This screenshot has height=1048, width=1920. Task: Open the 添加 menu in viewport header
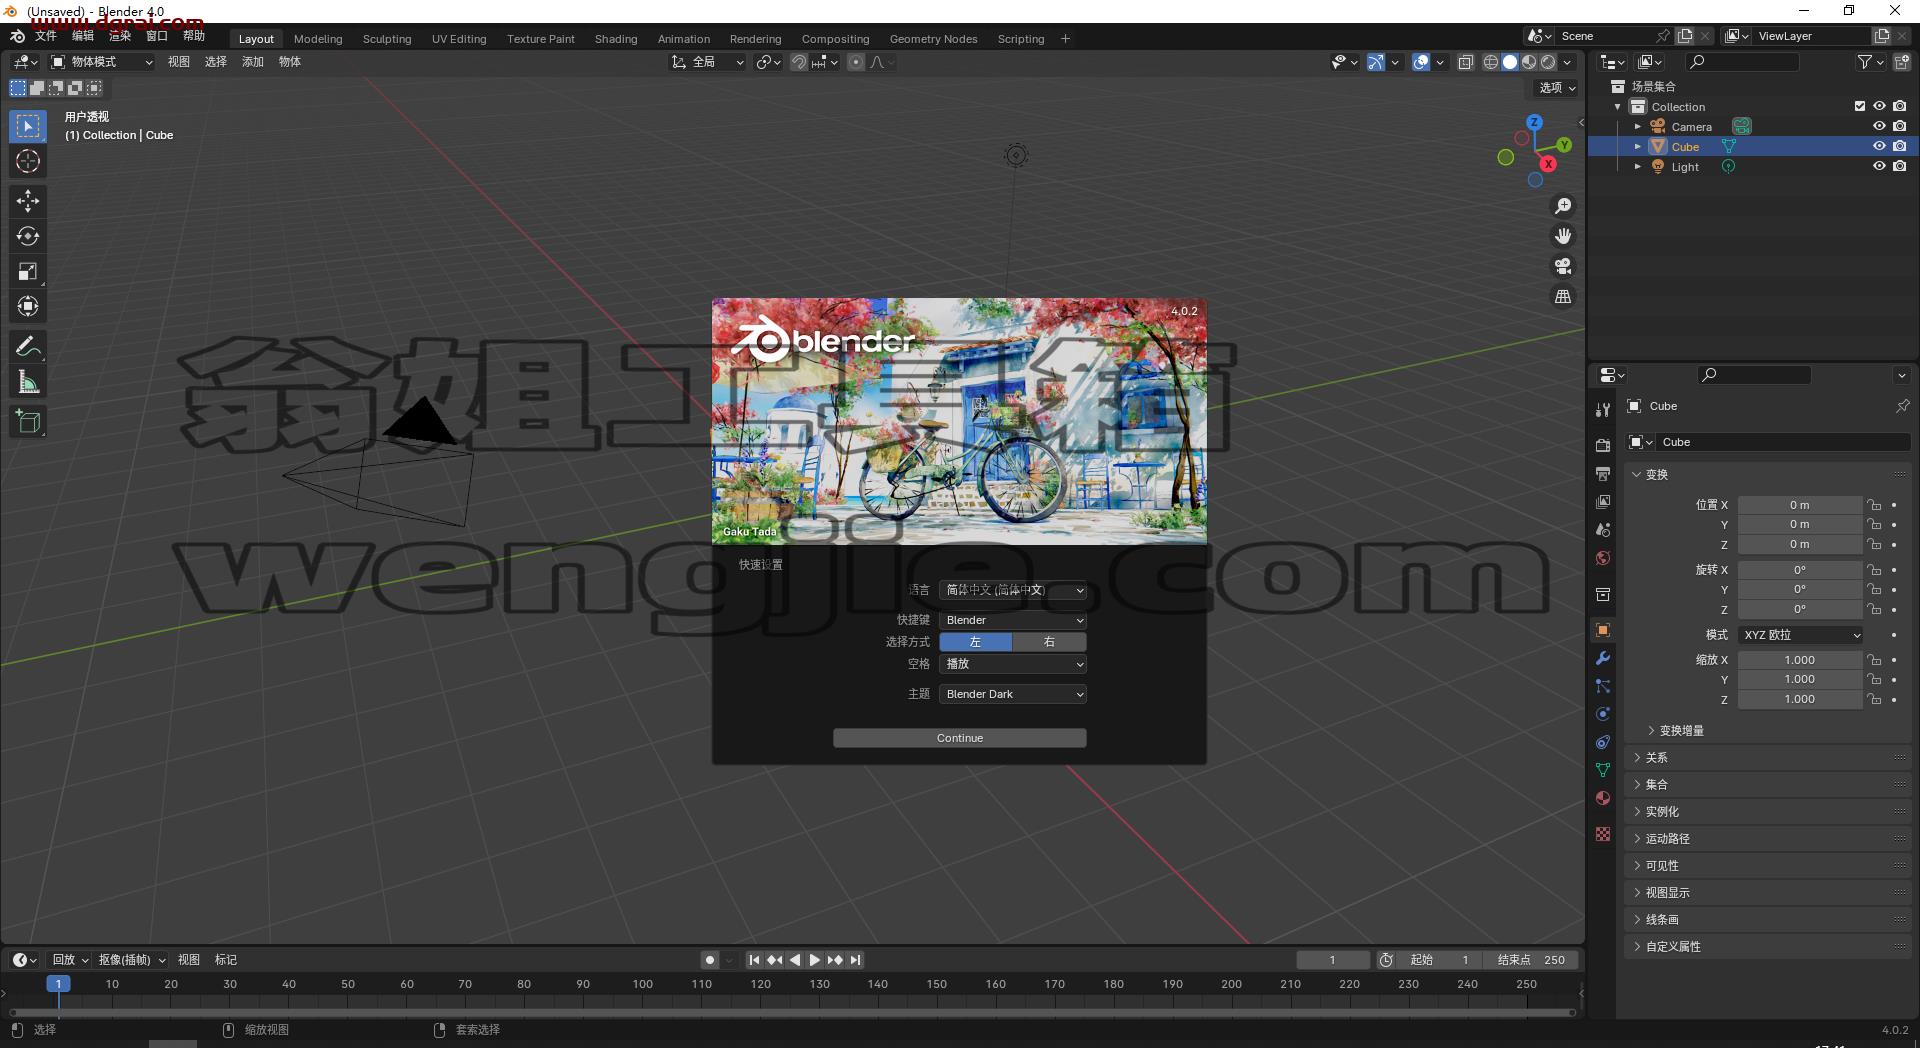(253, 62)
